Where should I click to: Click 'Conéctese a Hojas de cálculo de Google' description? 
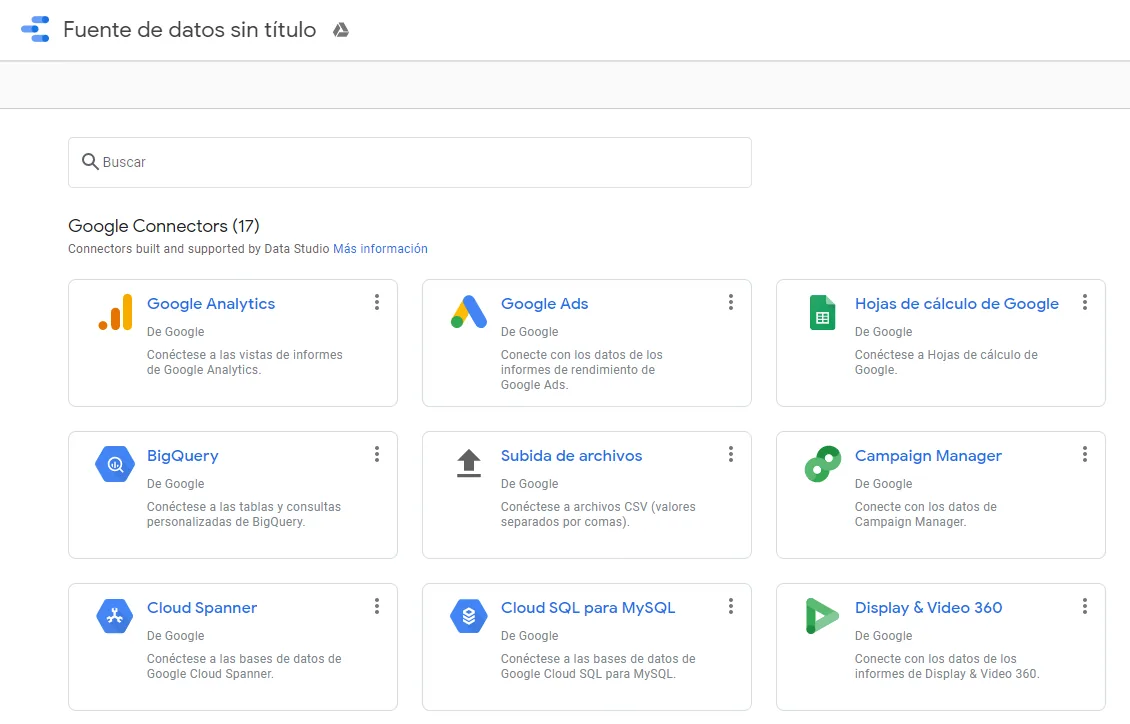click(946, 362)
